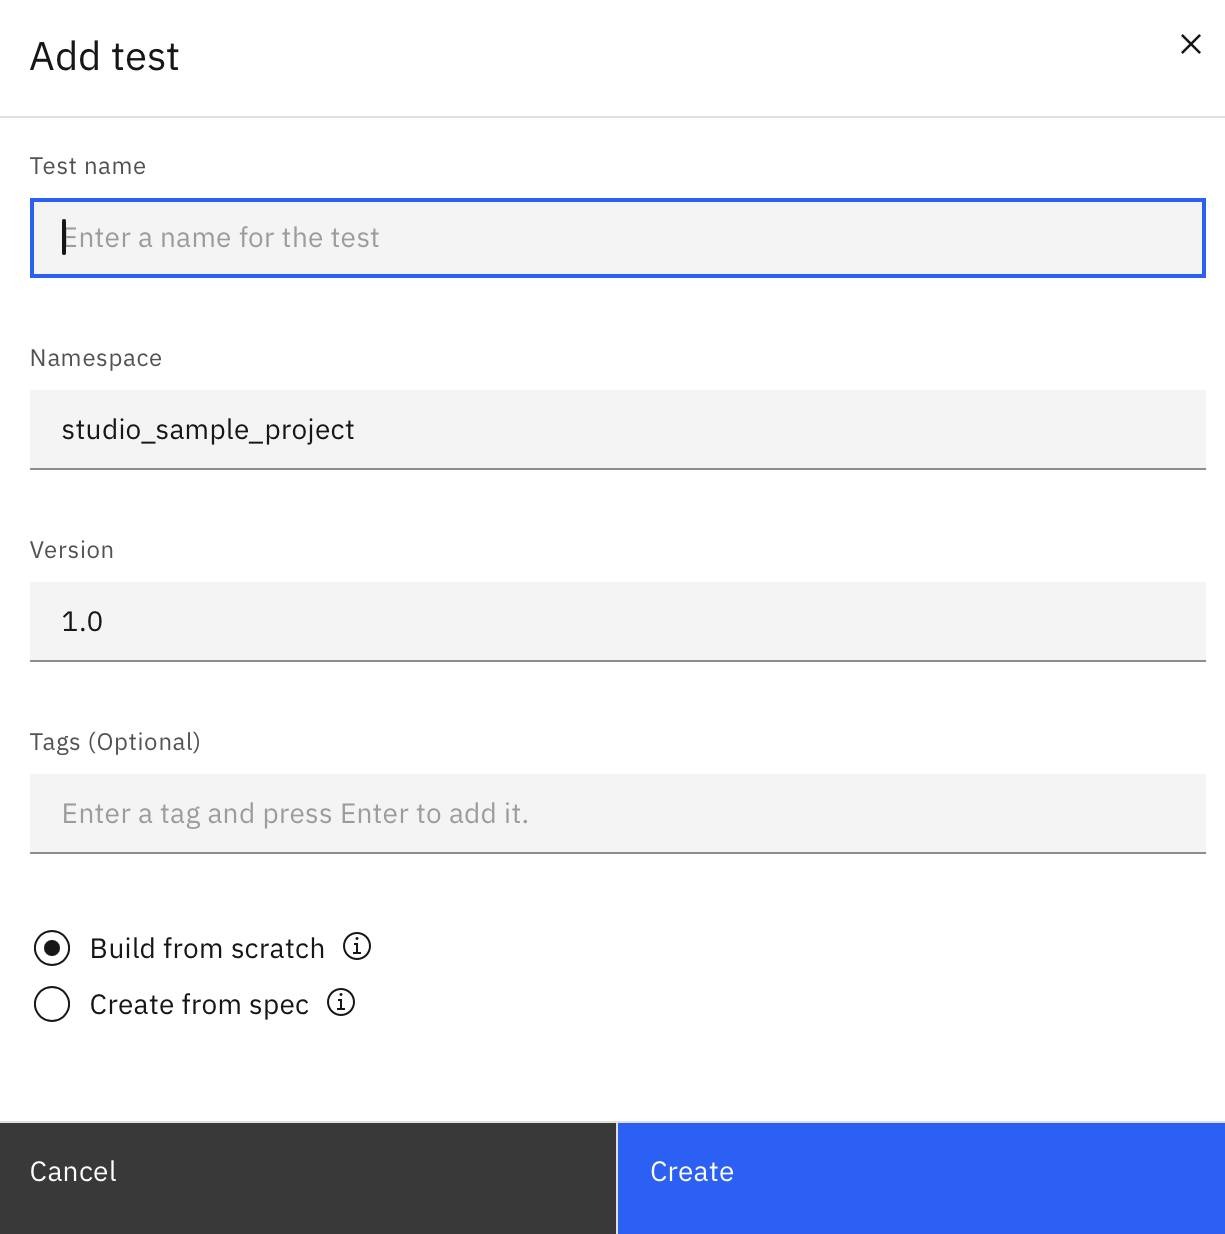This screenshot has width=1225, height=1234.
Task: Click the "Enter a tag" placeholder text
Action: (x=295, y=814)
